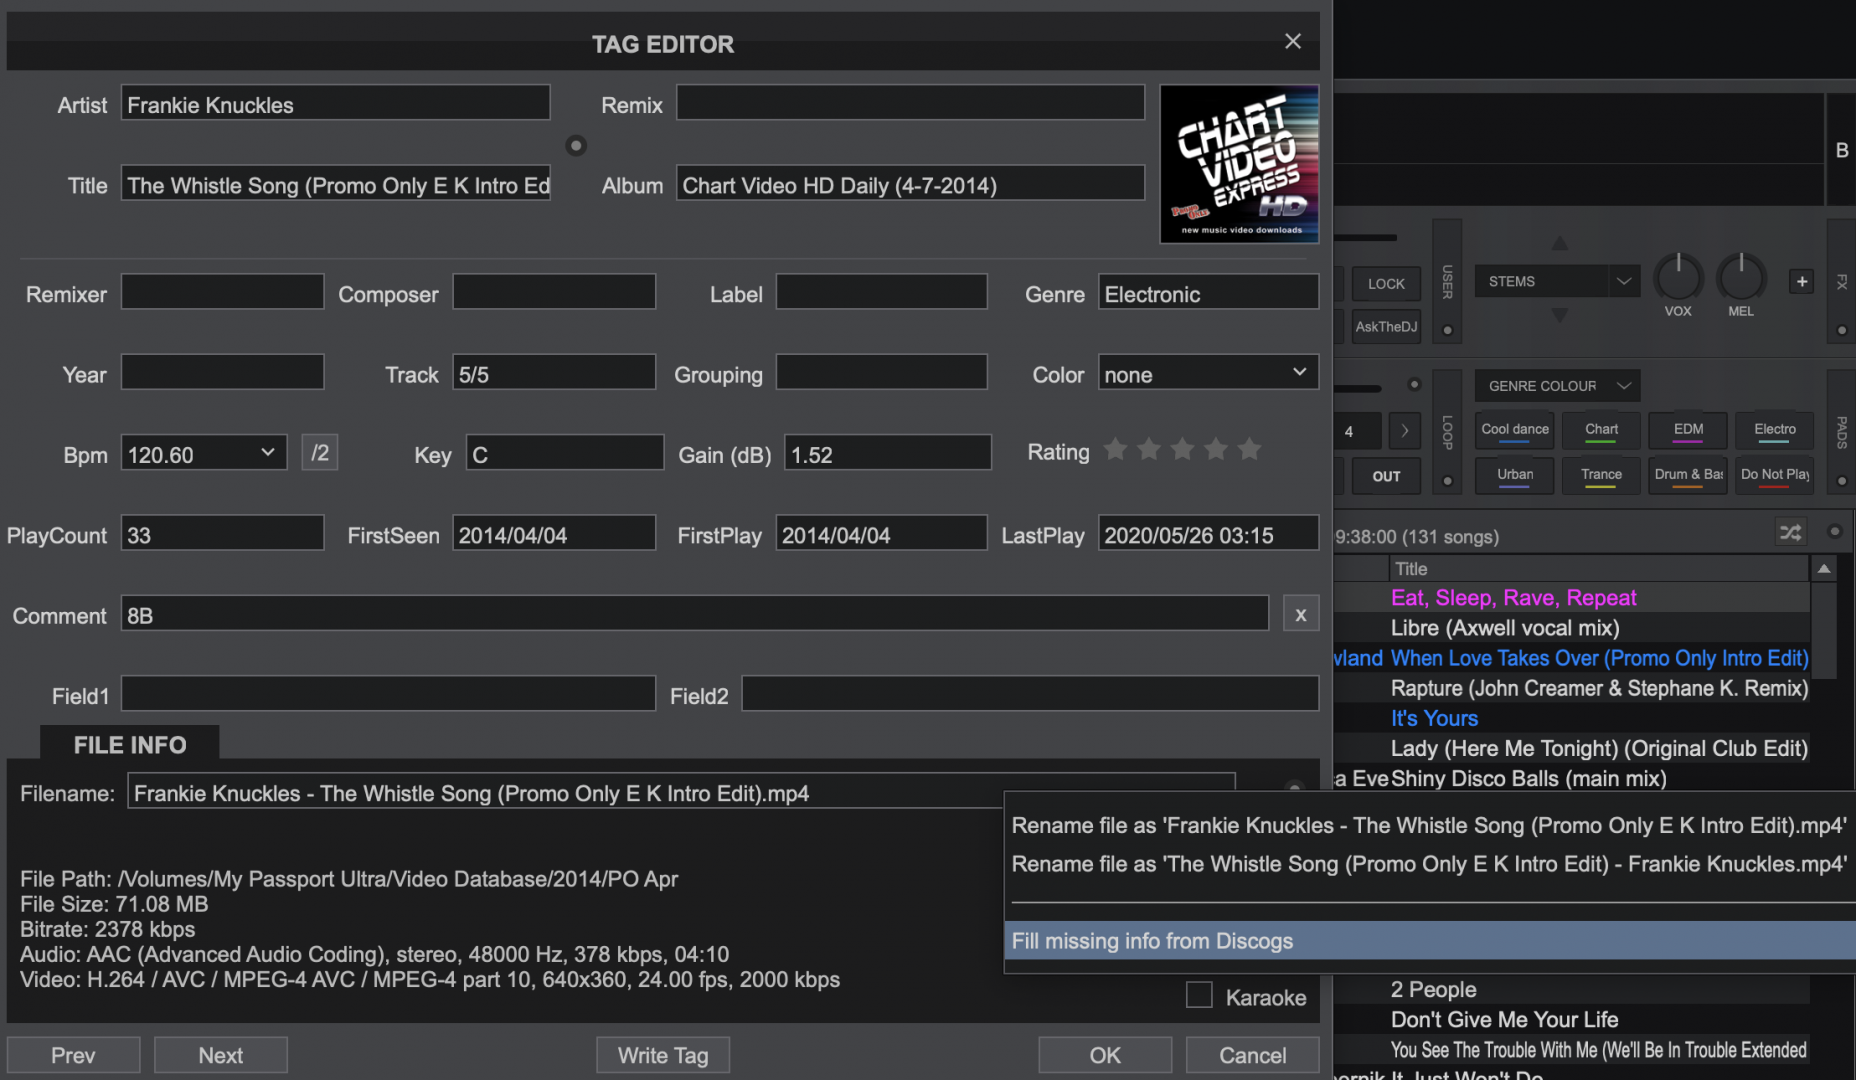Click the scroll up arrow of song list
Screen dimensions: 1856x1080
[x=1824, y=569]
